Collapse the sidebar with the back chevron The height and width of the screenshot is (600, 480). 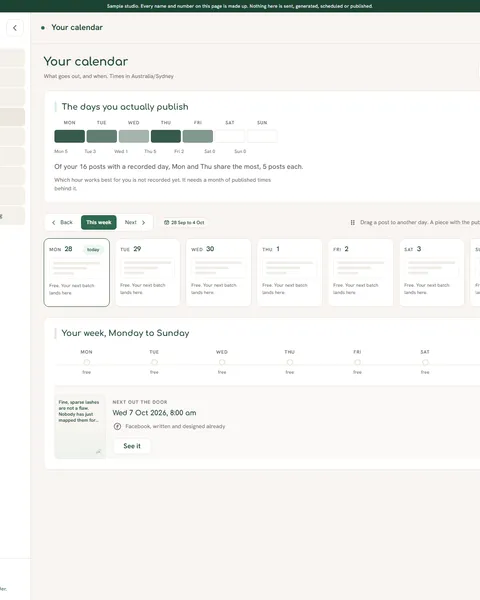click(15, 28)
